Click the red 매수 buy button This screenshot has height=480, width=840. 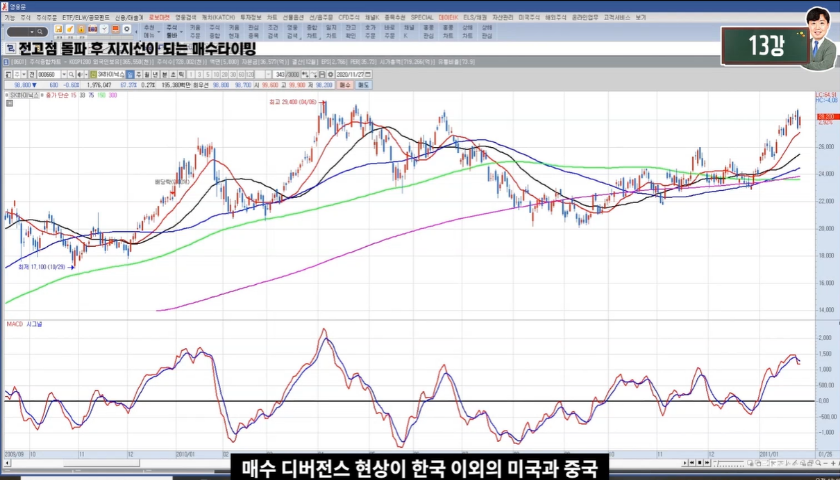(x=344, y=85)
